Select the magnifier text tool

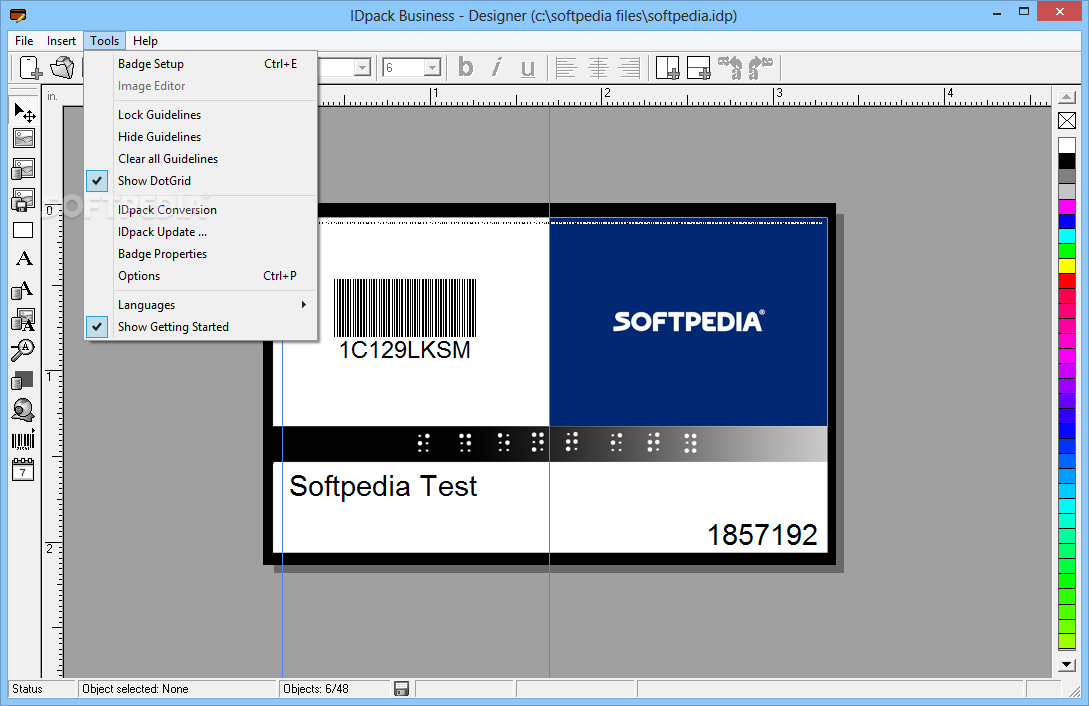pos(24,350)
